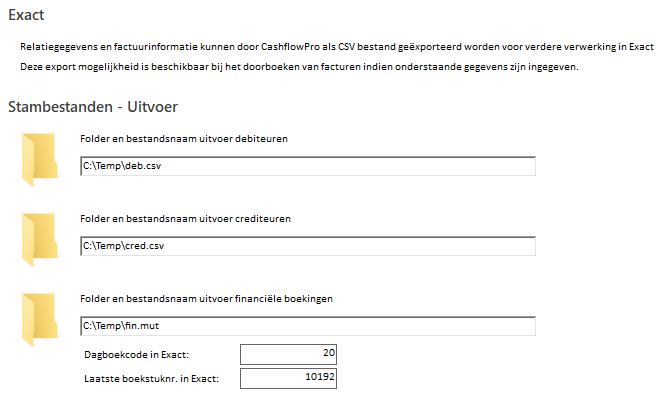Click the C:\Temp\deb.csv path field

coord(308,166)
